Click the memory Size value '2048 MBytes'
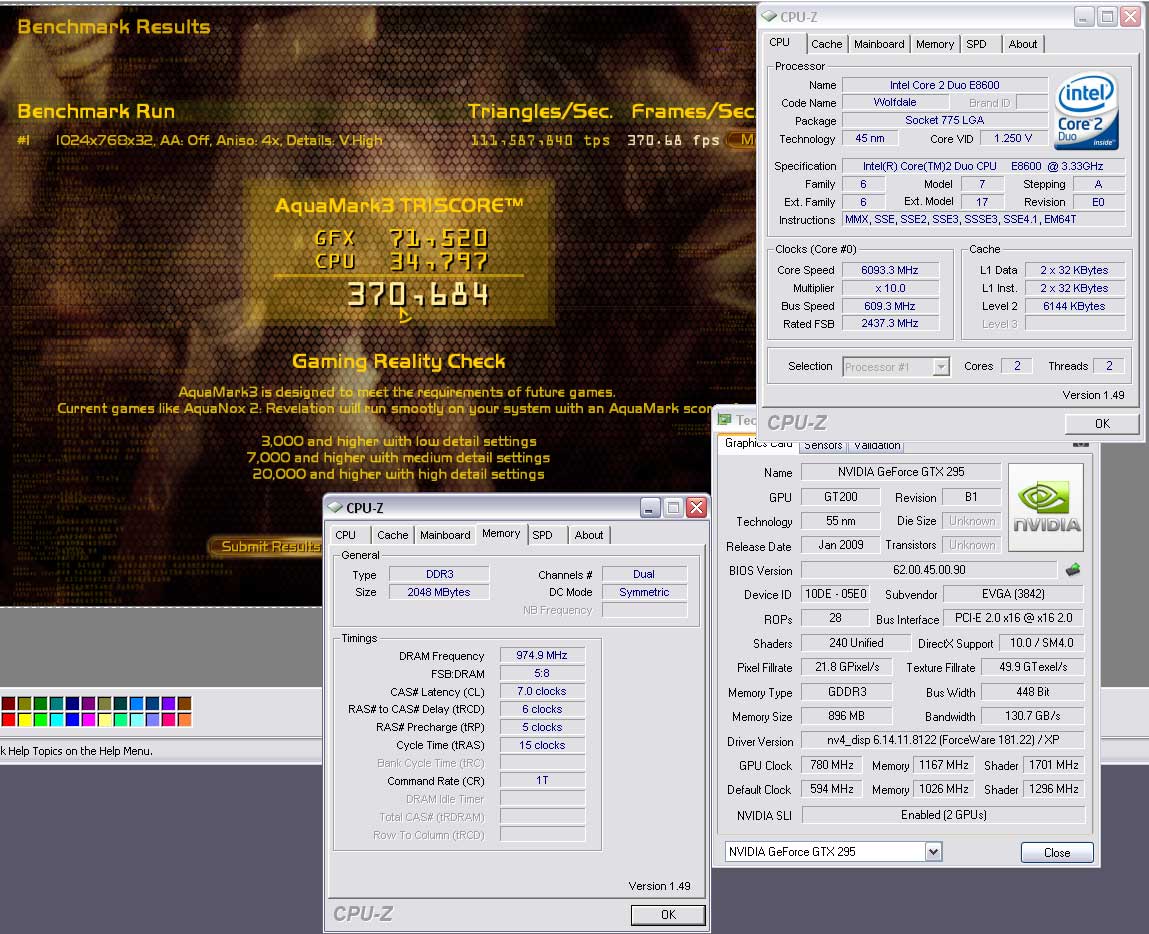Screen dimensions: 1149x934 click(x=439, y=592)
